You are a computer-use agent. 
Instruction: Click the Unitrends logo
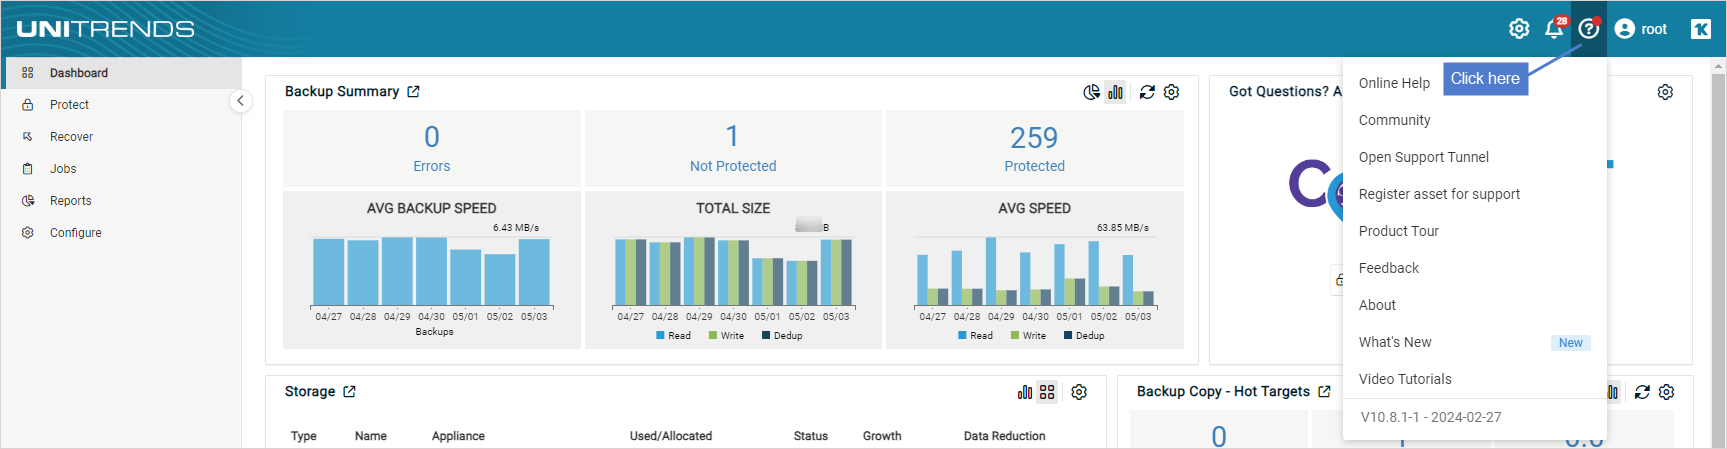point(105,29)
